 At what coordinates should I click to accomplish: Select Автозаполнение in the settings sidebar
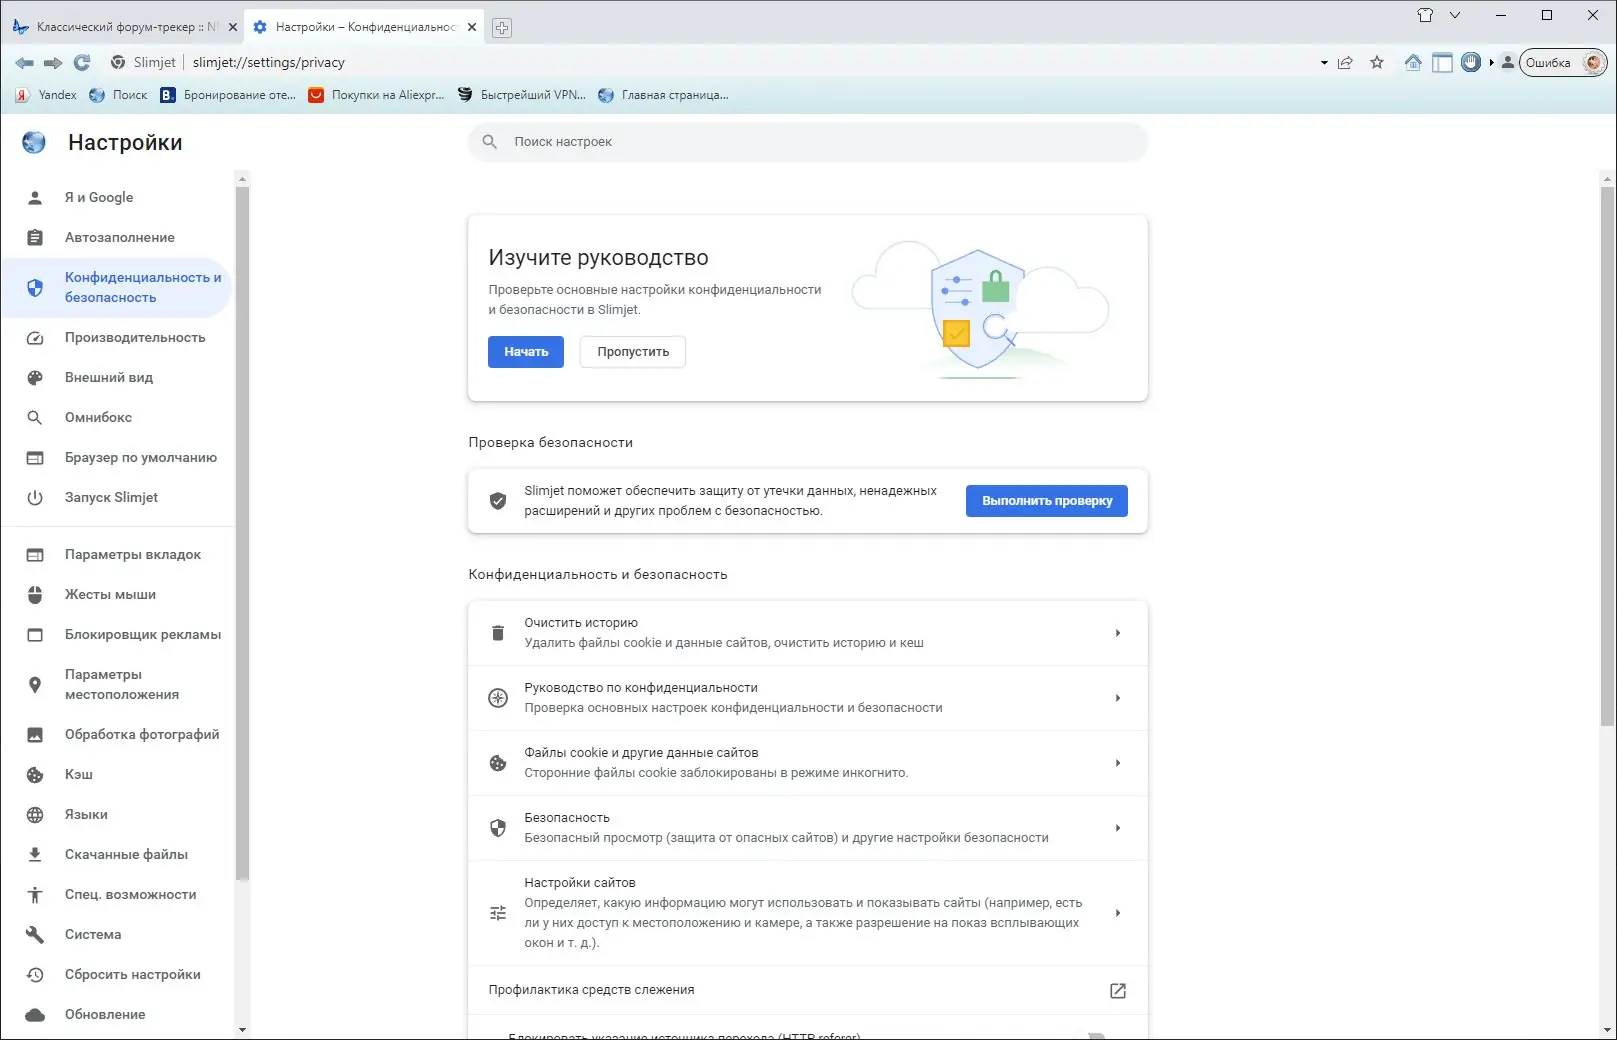[117, 237]
